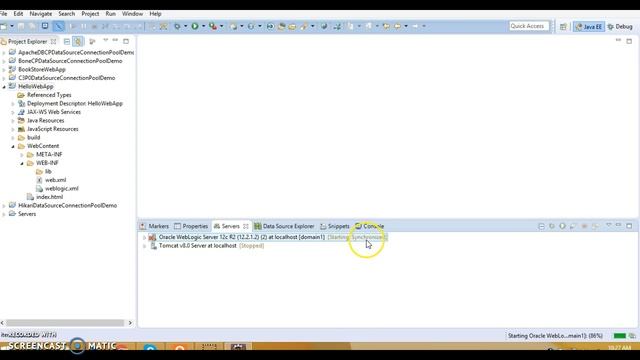Image resolution: width=640 pixels, height=360 pixels.
Task: Open the Run button dropdown arrow
Action: click(x=203, y=26)
